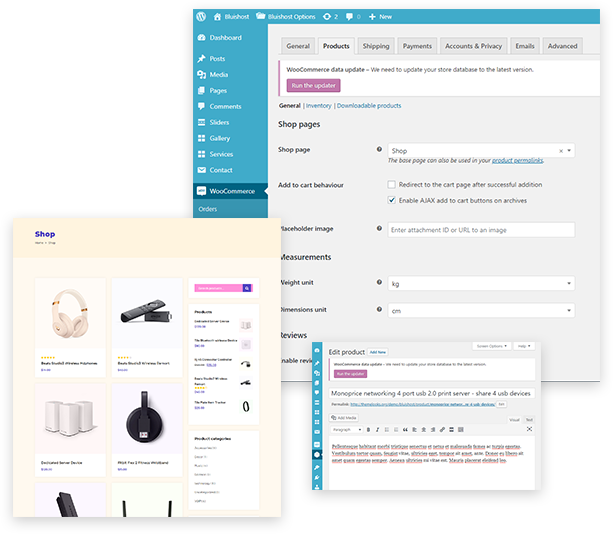Toggle distraction-free fullscreen editor icon
The width and height of the screenshot is (613, 534).
[x=529, y=429]
